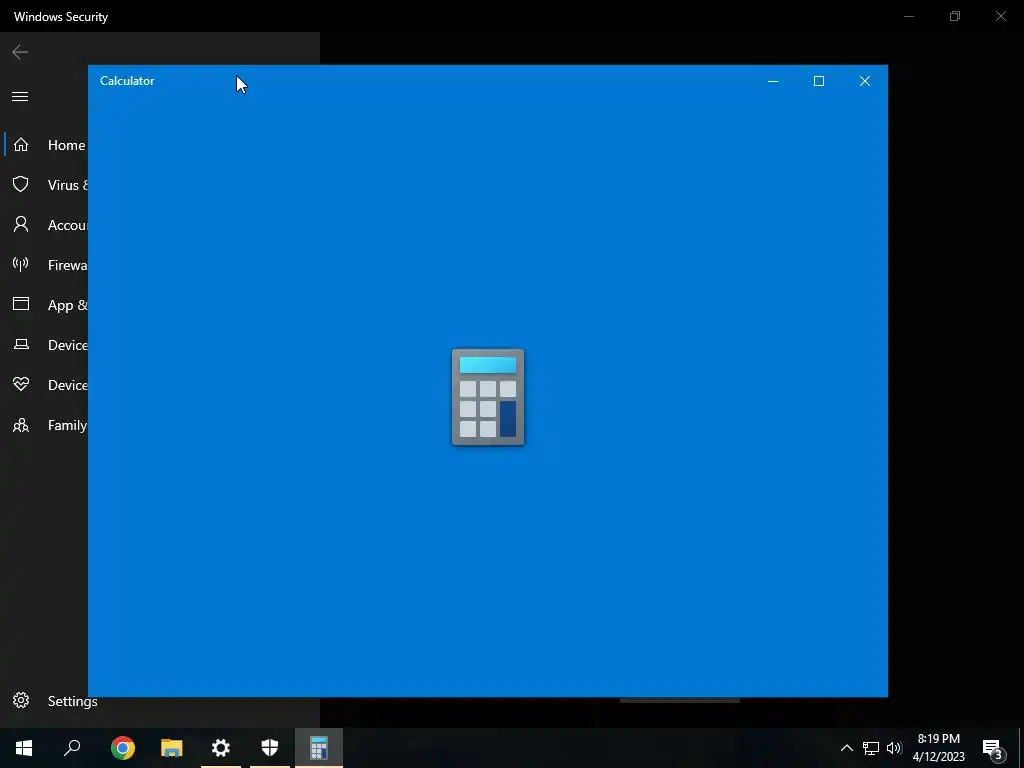Open Device security laptop icon
The height and width of the screenshot is (768, 1024).
21,344
